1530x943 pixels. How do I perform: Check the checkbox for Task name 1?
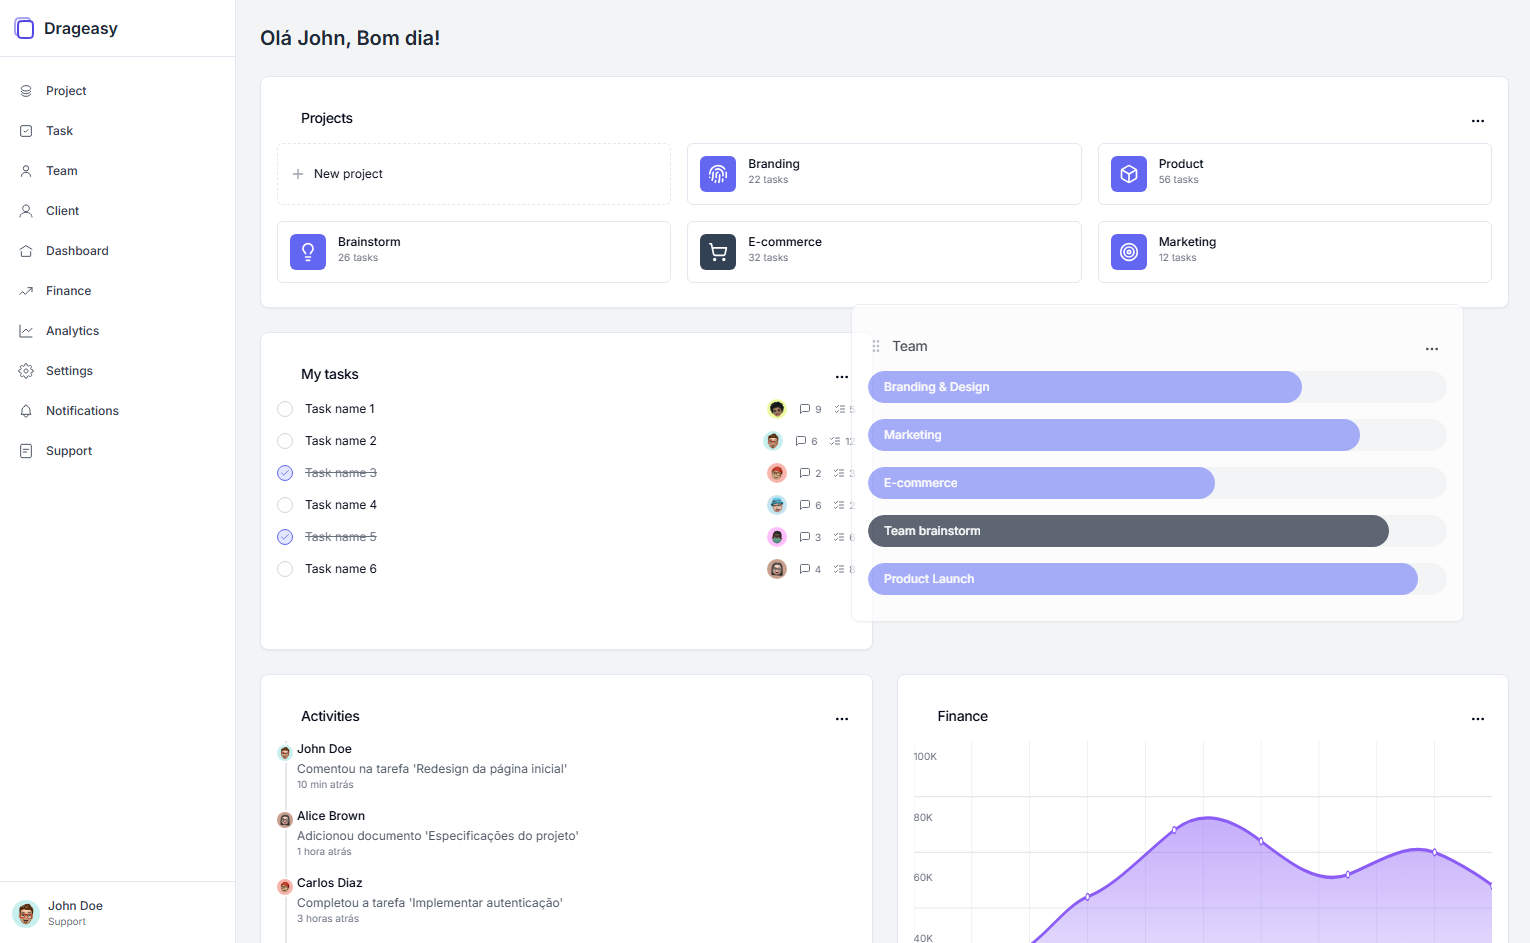[284, 408]
